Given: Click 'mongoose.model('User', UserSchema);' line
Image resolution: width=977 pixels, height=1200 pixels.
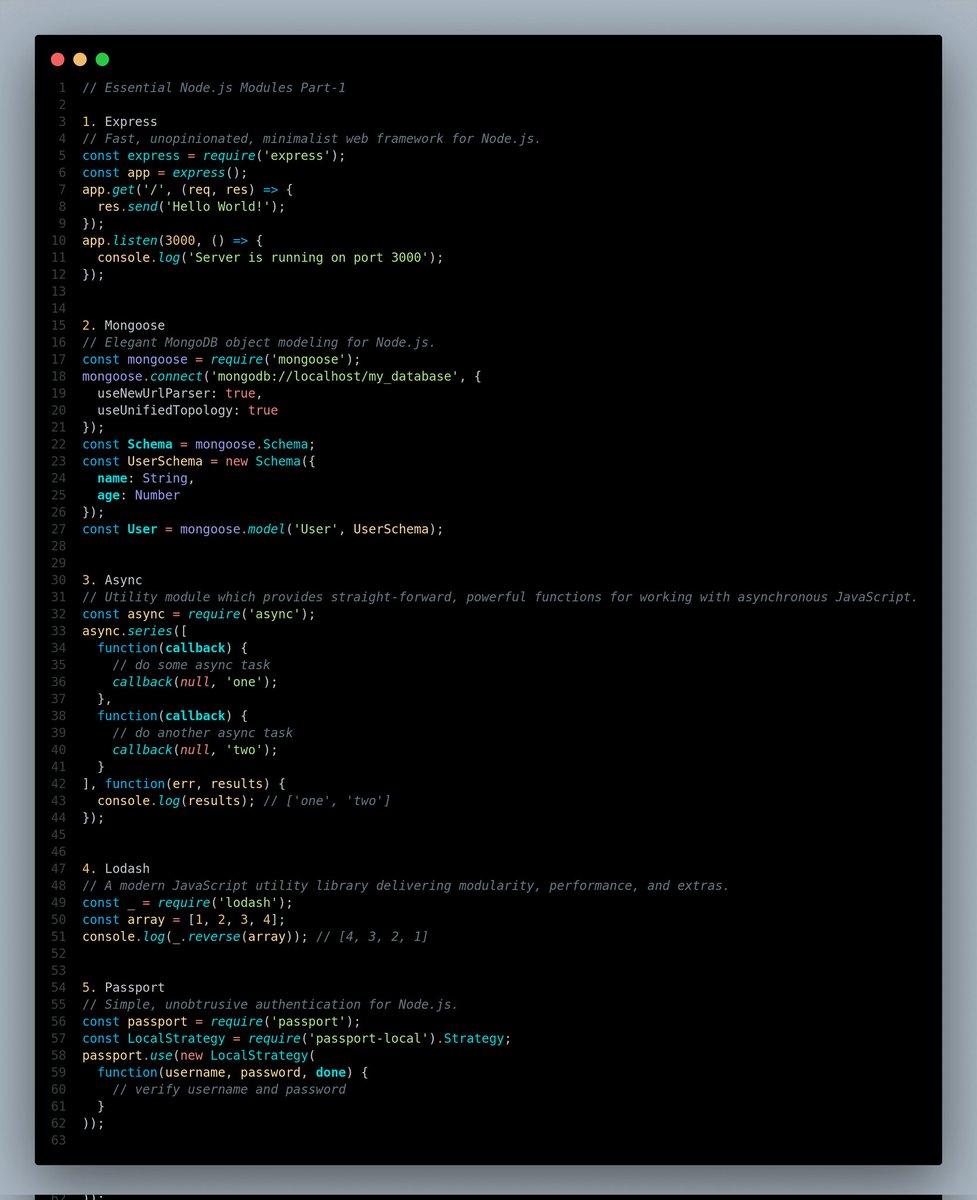Looking at the screenshot, I should point(263,529).
